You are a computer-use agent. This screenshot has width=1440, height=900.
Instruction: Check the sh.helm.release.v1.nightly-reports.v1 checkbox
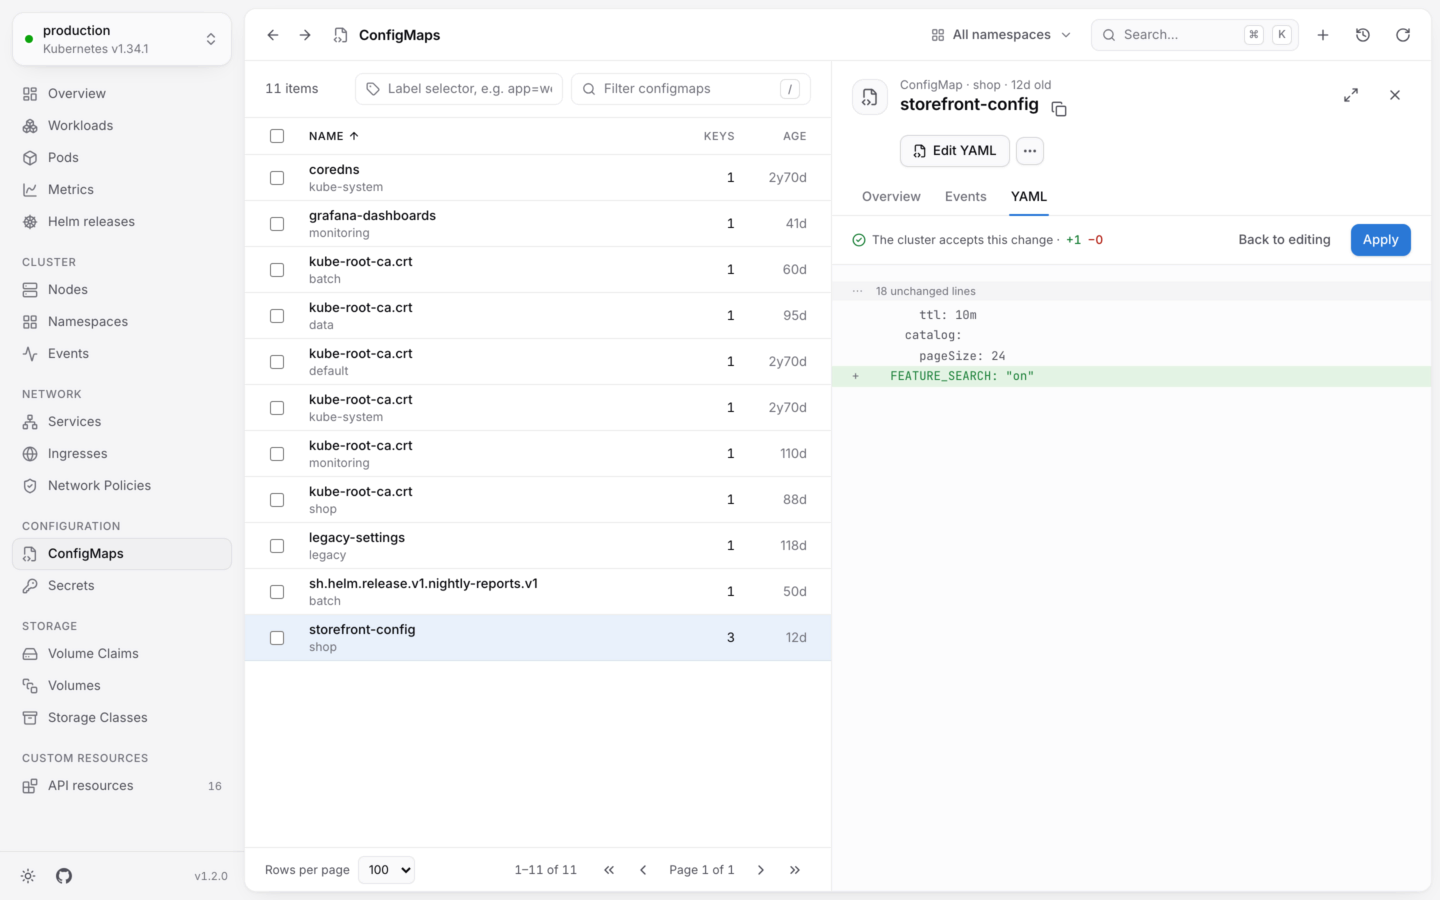(x=277, y=592)
